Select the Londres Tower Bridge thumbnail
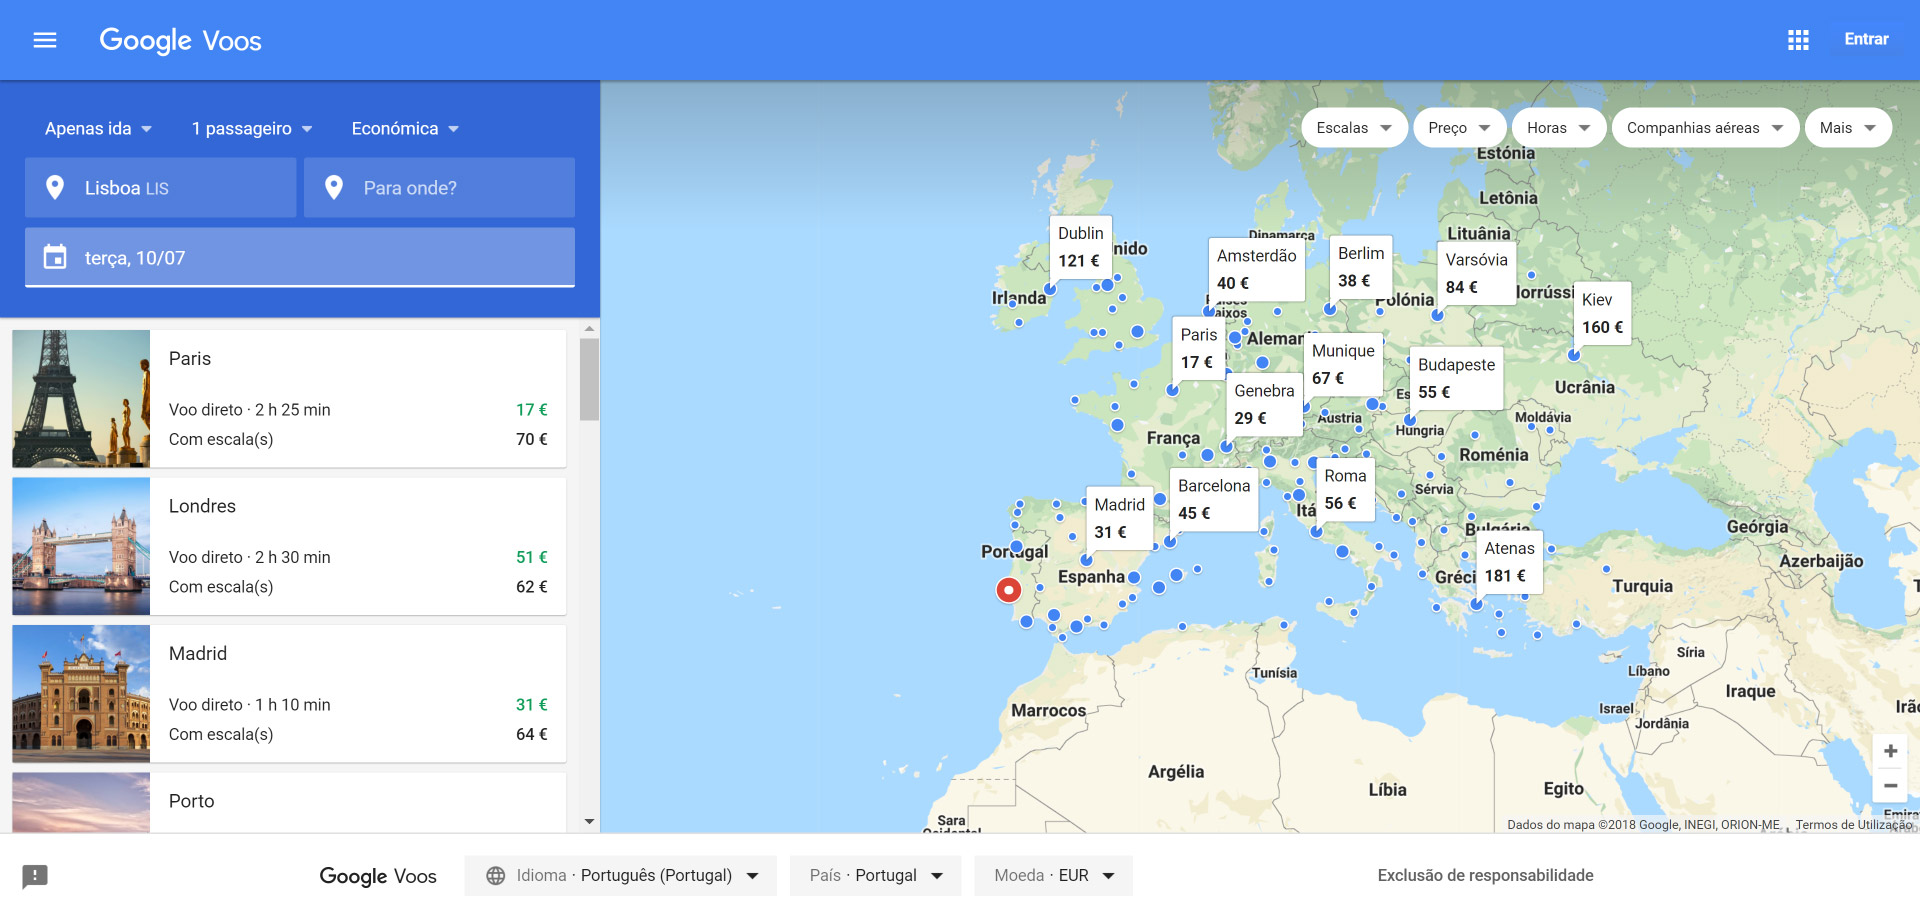The height and width of the screenshot is (917, 1920). tap(81, 546)
